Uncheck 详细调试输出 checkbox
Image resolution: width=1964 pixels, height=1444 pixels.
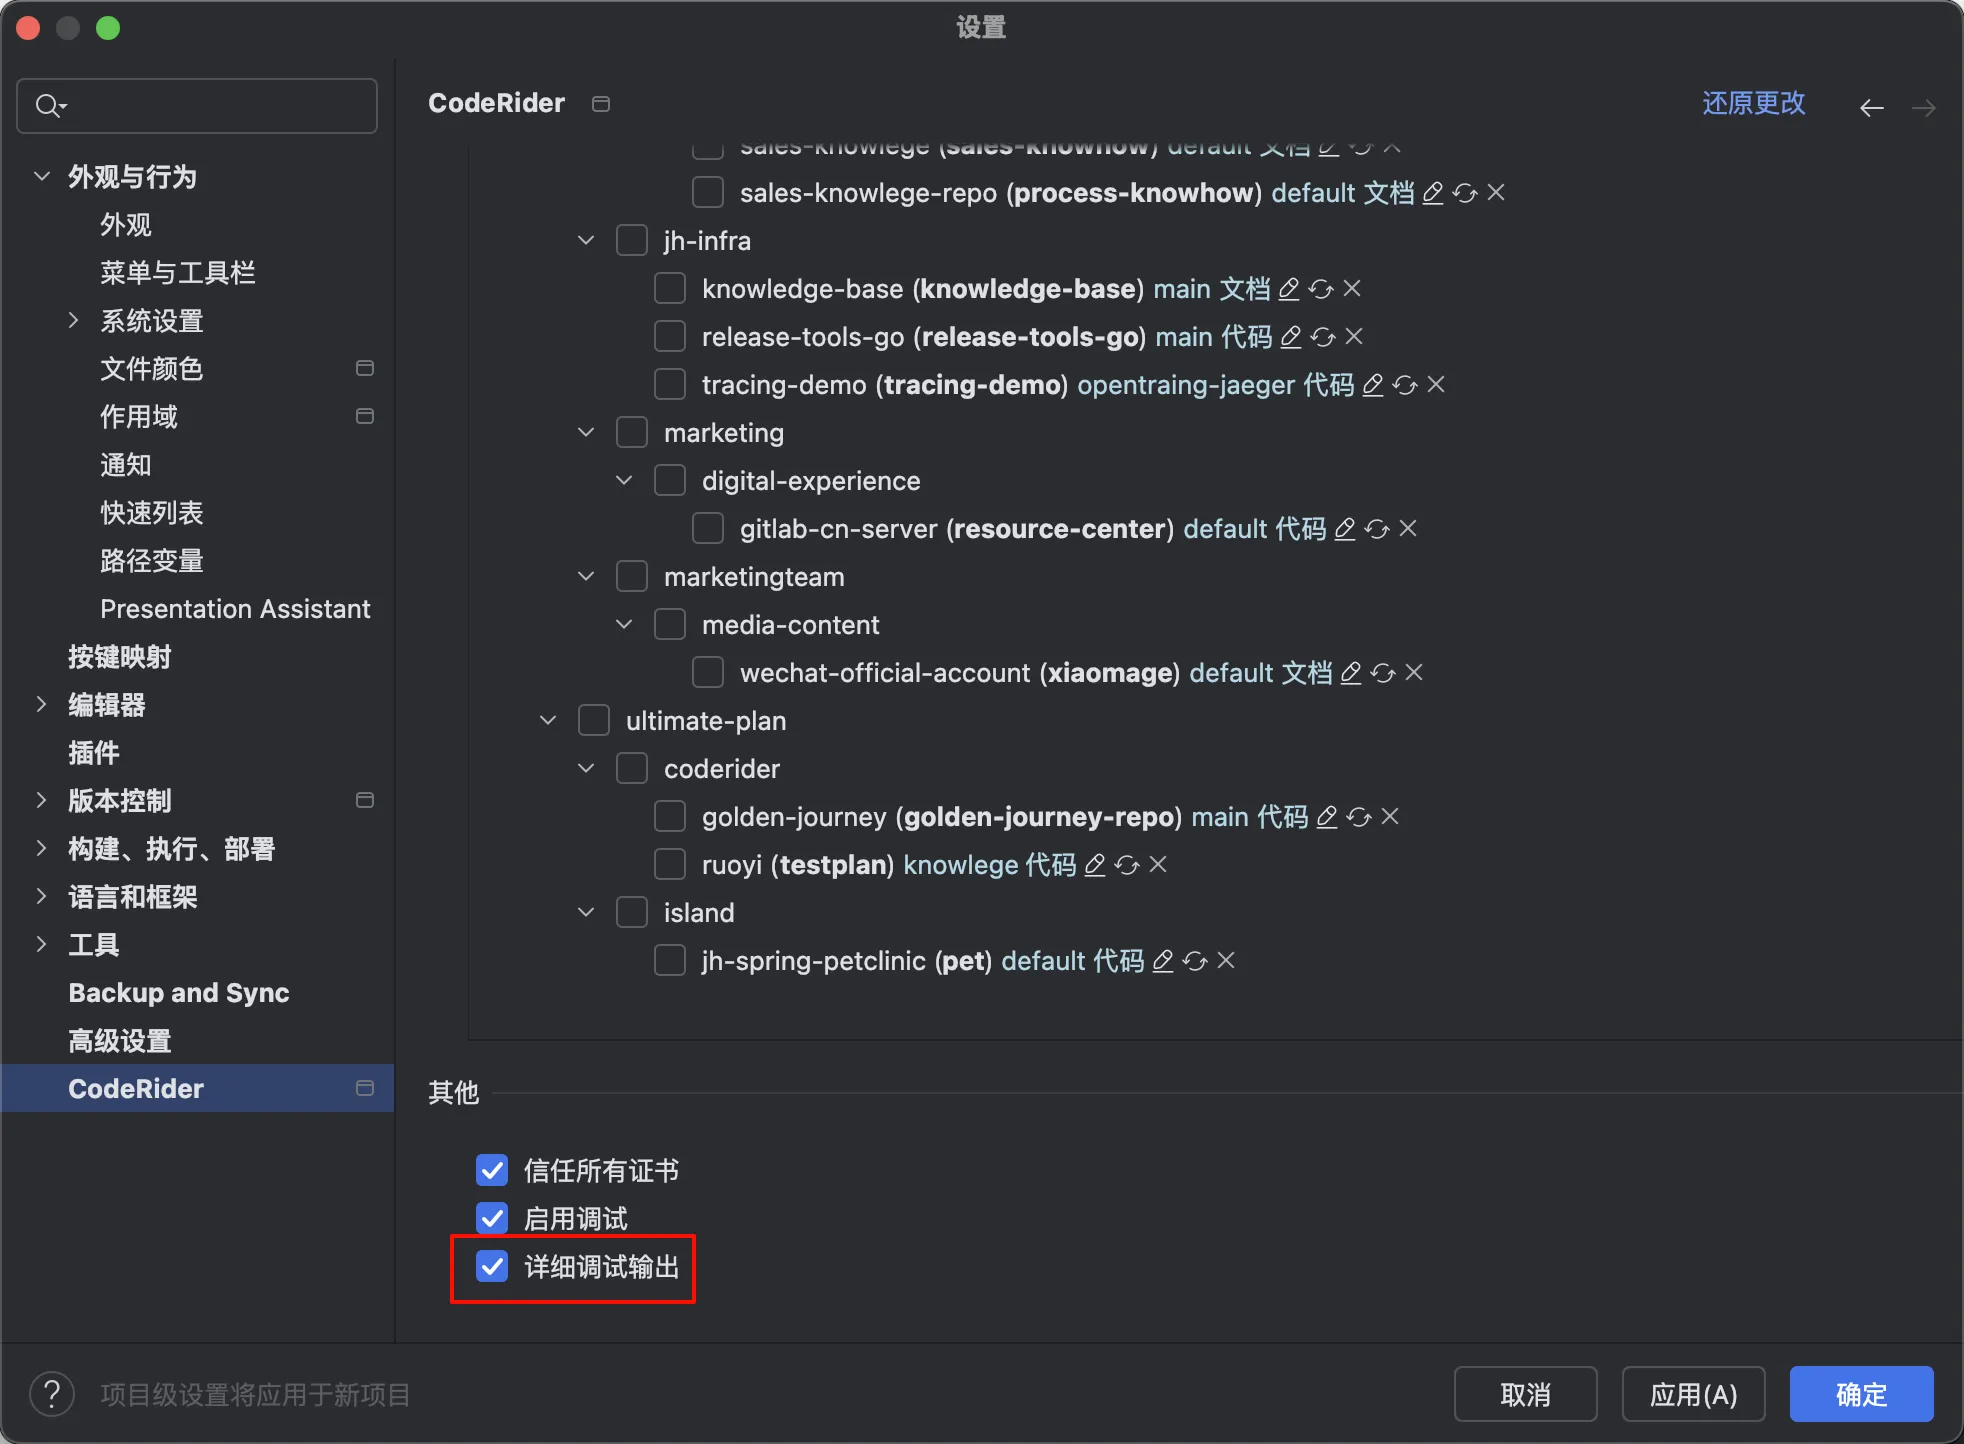(x=492, y=1266)
